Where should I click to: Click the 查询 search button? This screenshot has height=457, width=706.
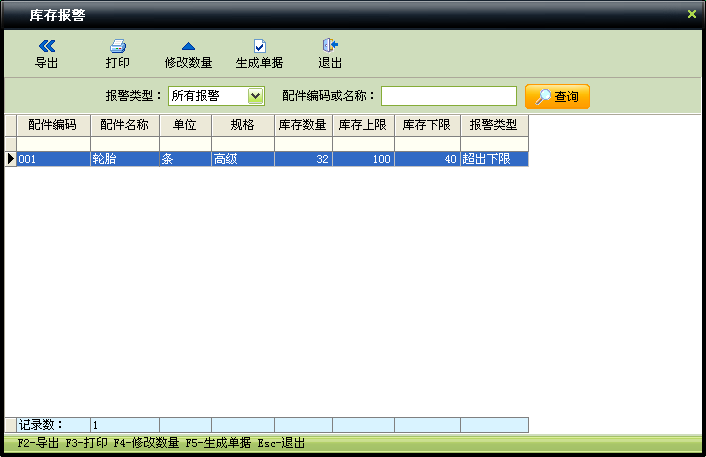557,96
